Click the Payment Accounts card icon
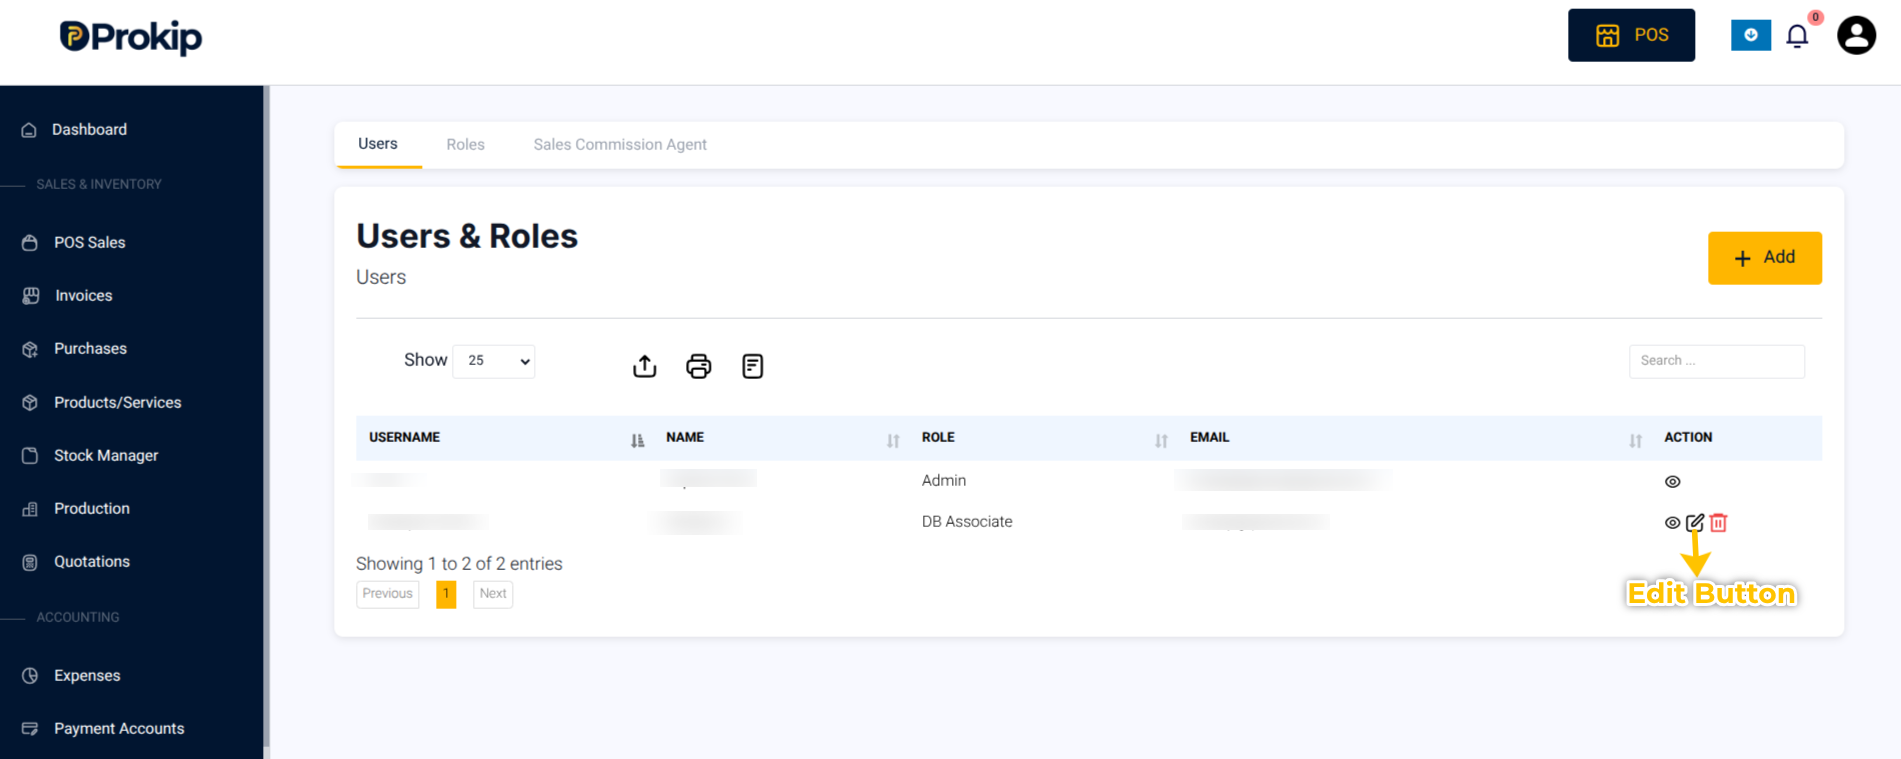This screenshot has height=759, width=1901. (30, 729)
